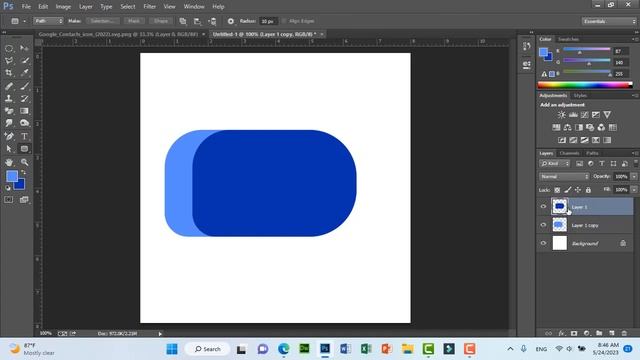Open the layer Kind filter dropdown
Image resolution: width=640 pixels, height=360 pixels.
[x=554, y=163]
